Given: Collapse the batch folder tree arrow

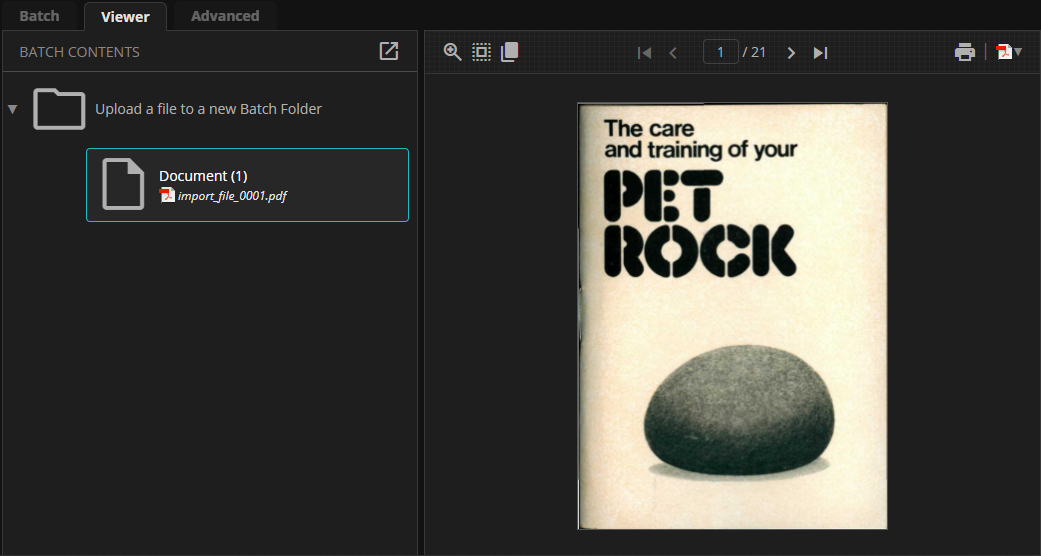Looking at the screenshot, I should (13, 109).
